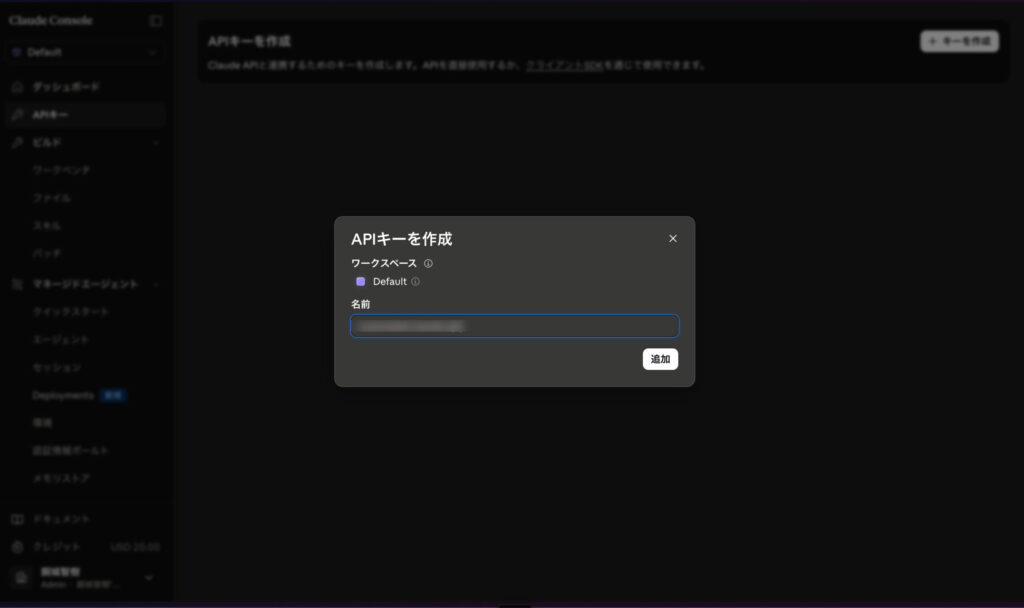Click the マネージドエージェント section label

point(86,284)
